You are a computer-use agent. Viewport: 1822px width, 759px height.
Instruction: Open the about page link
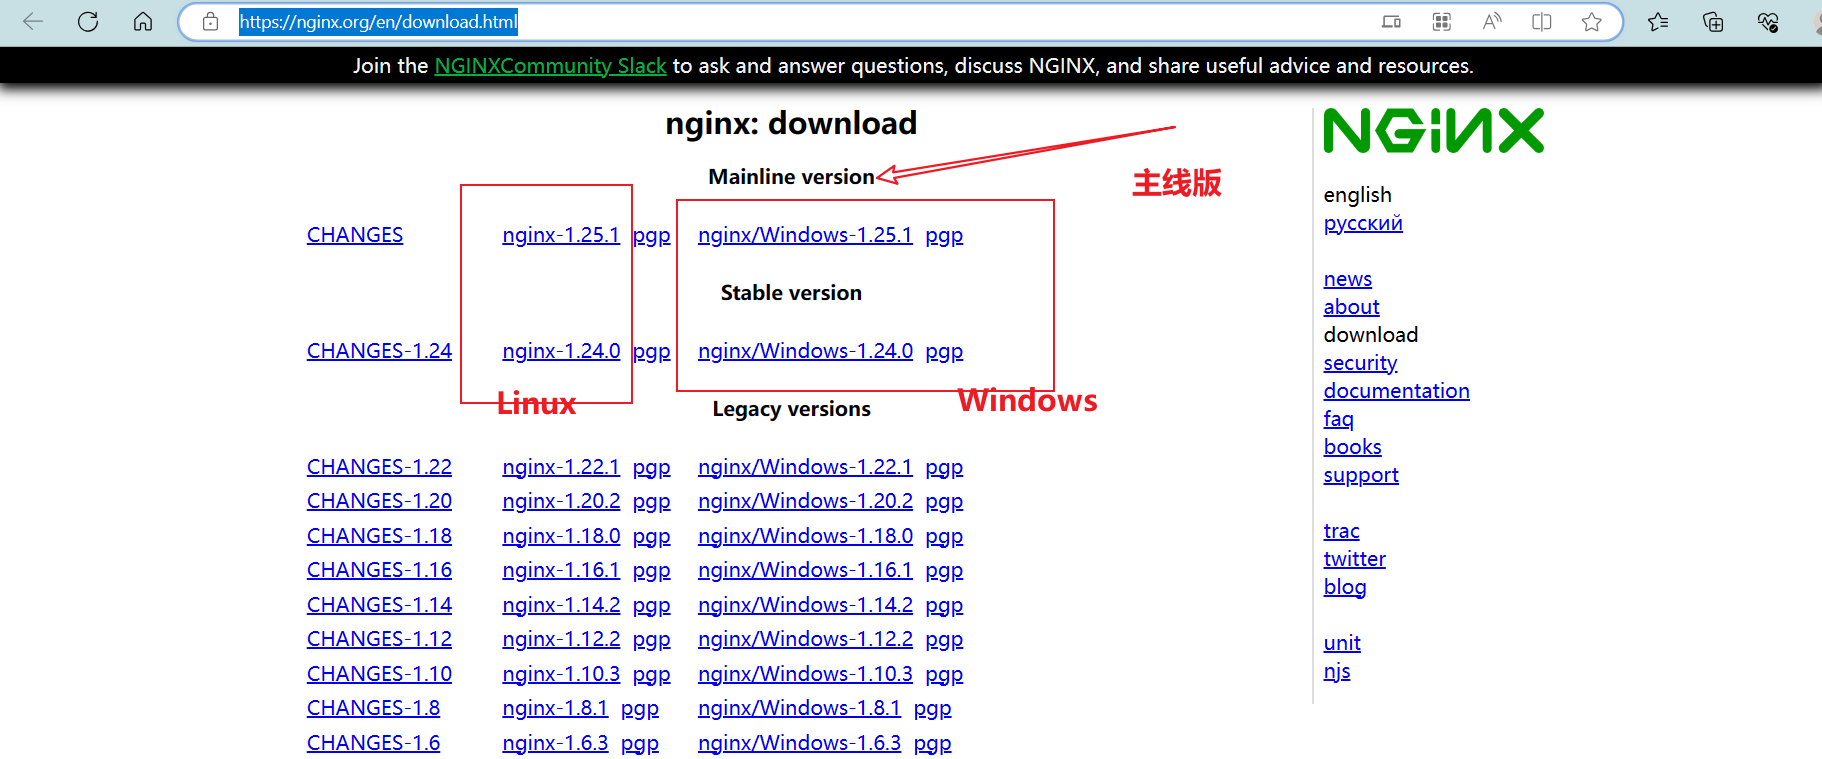pos(1351,307)
